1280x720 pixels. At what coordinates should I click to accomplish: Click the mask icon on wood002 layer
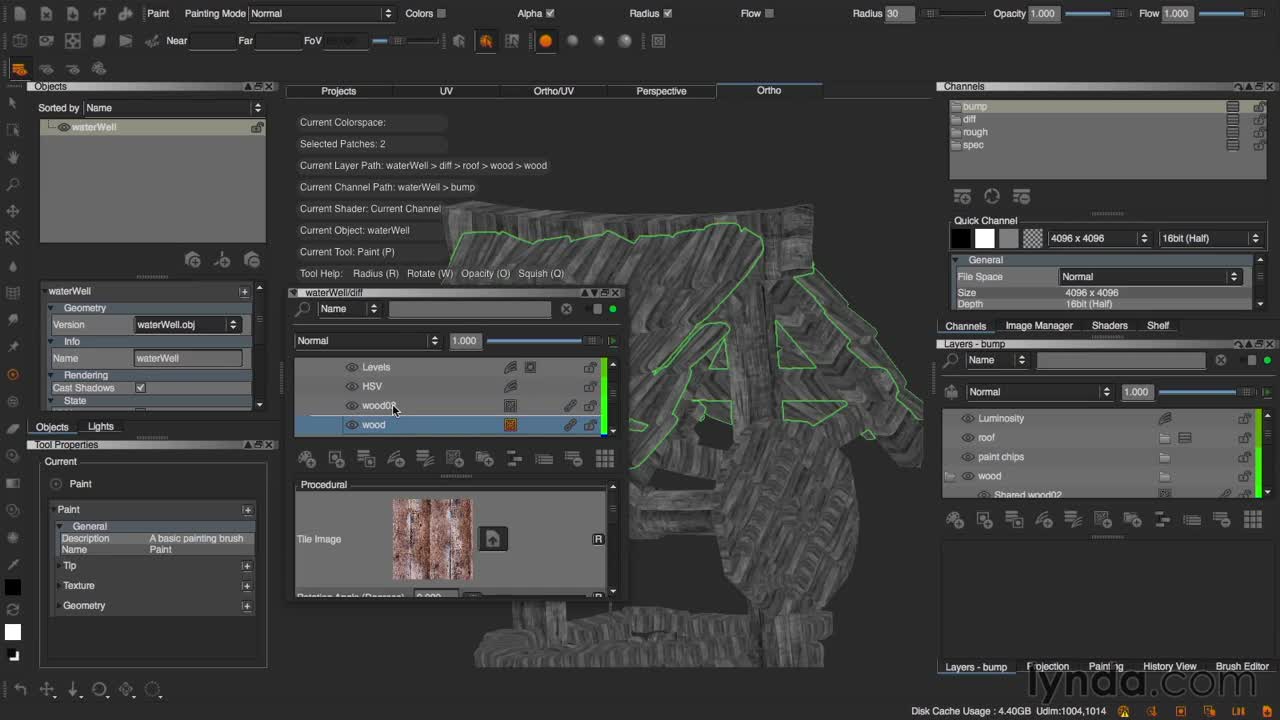pos(510,406)
